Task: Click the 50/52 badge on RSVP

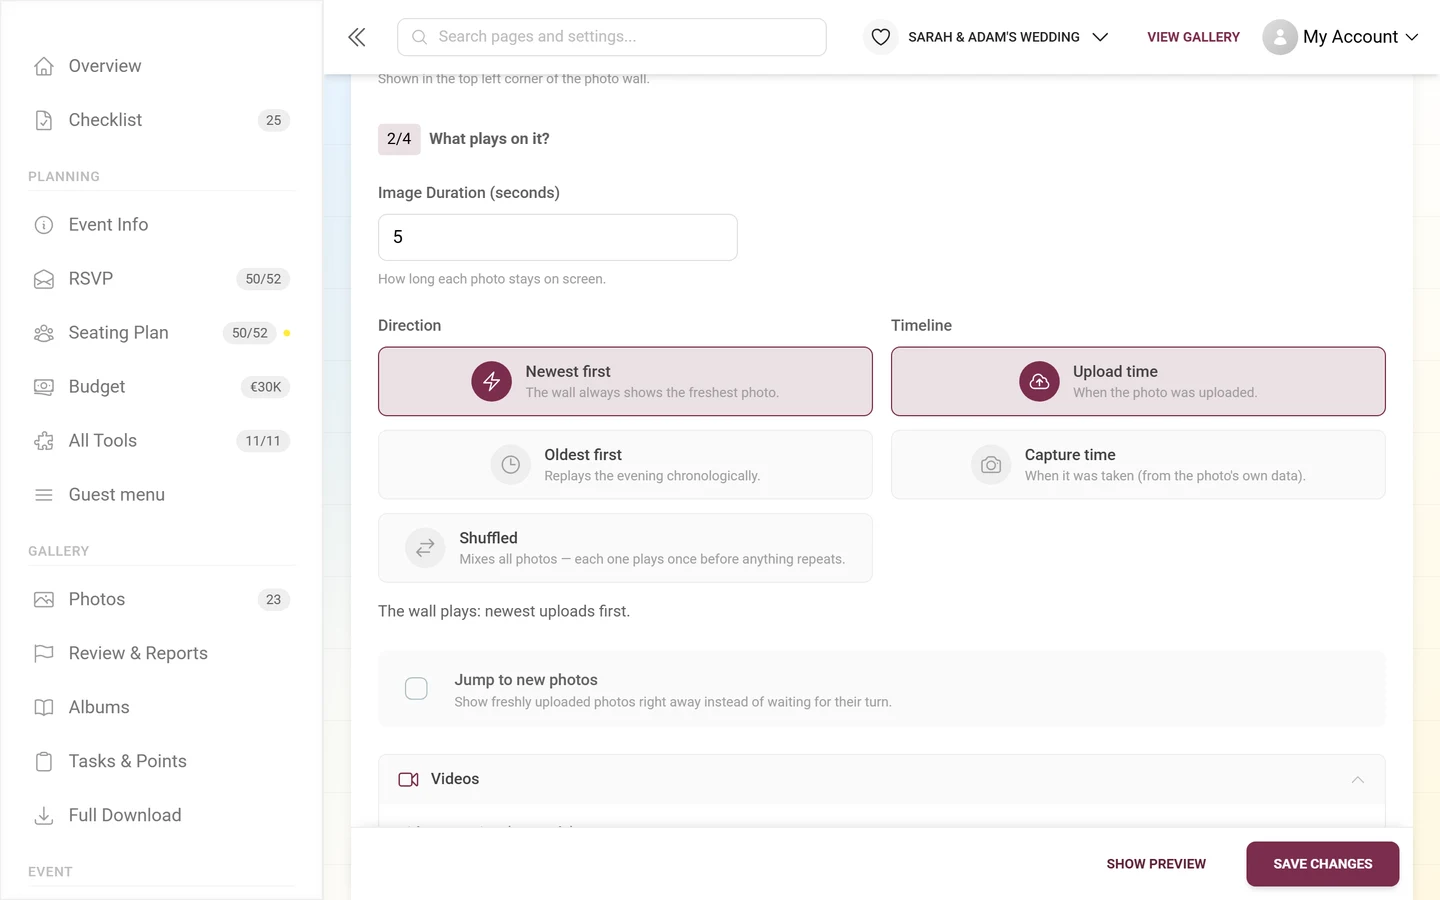Action: click(x=263, y=279)
